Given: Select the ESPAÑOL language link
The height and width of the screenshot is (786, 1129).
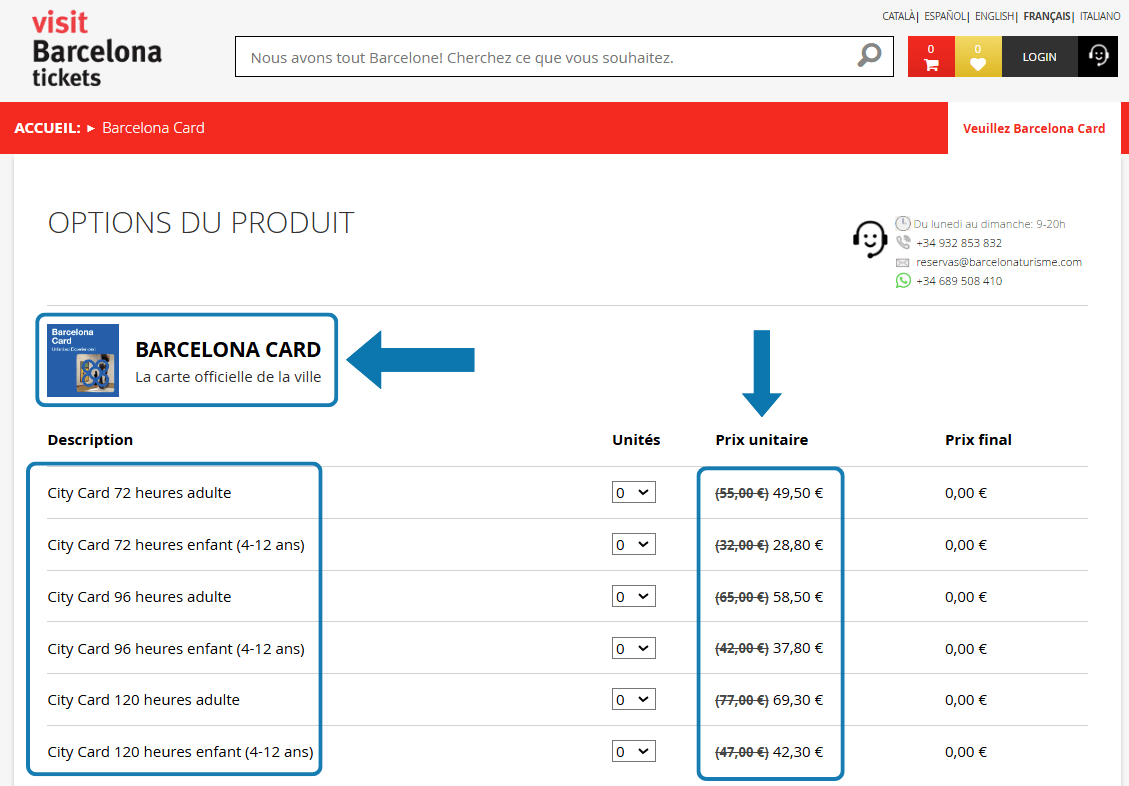Looking at the screenshot, I should [942, 16].
